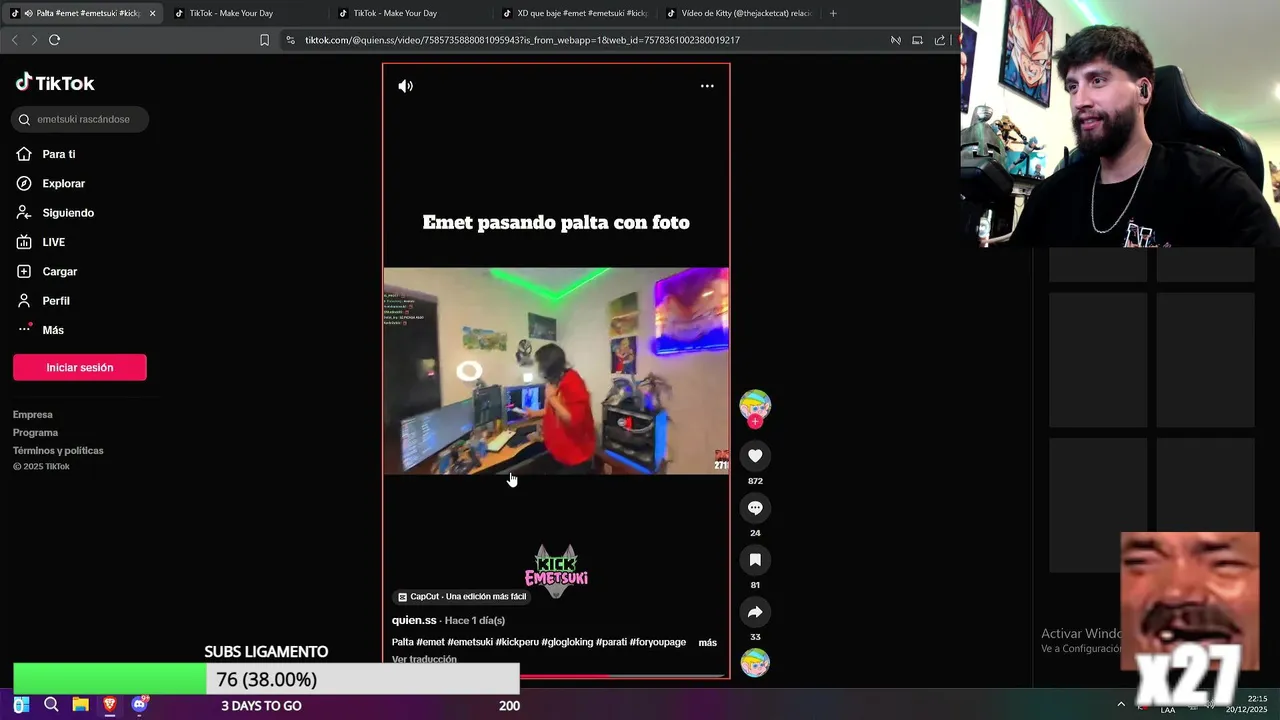Expand Términos y políticas section
Image resolution: width=1280 pixels, height=720 pixels.
58,451
